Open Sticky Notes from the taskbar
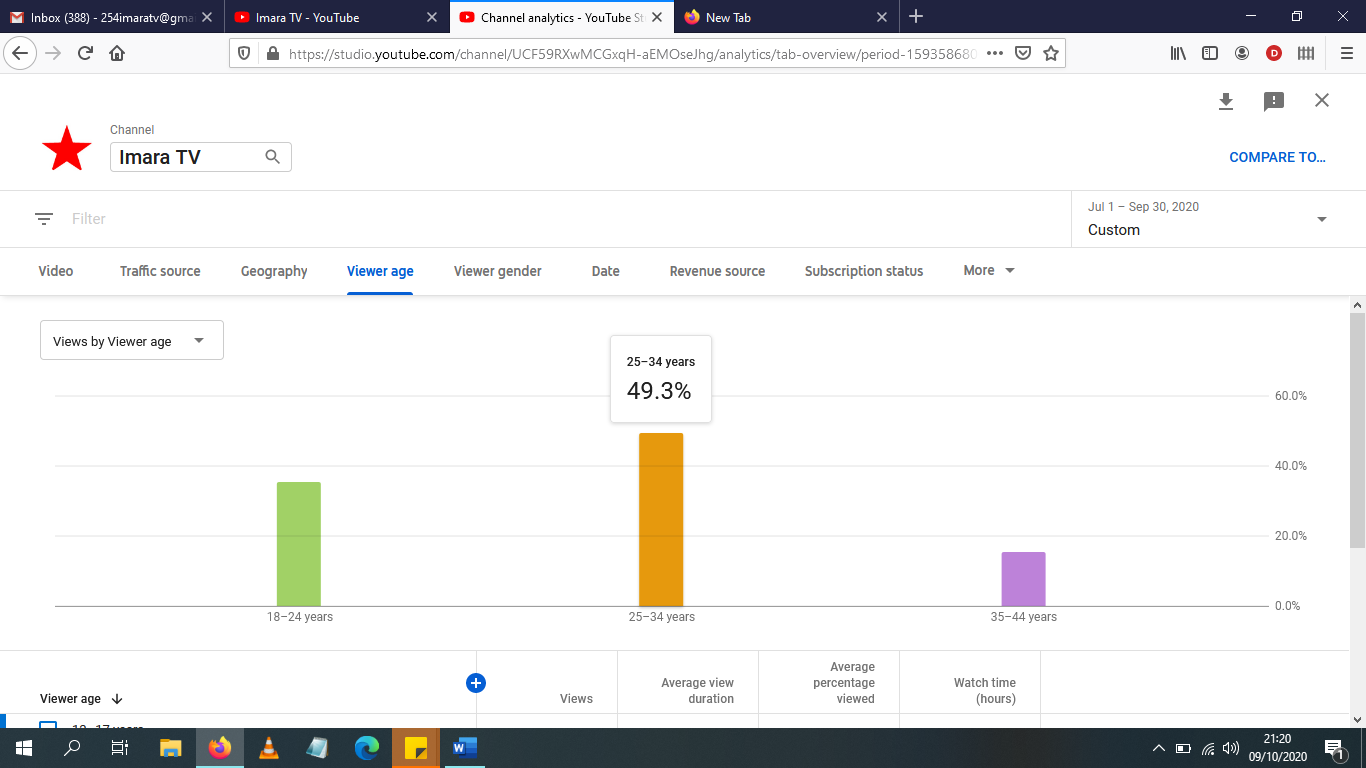 (x=416, y=747)
